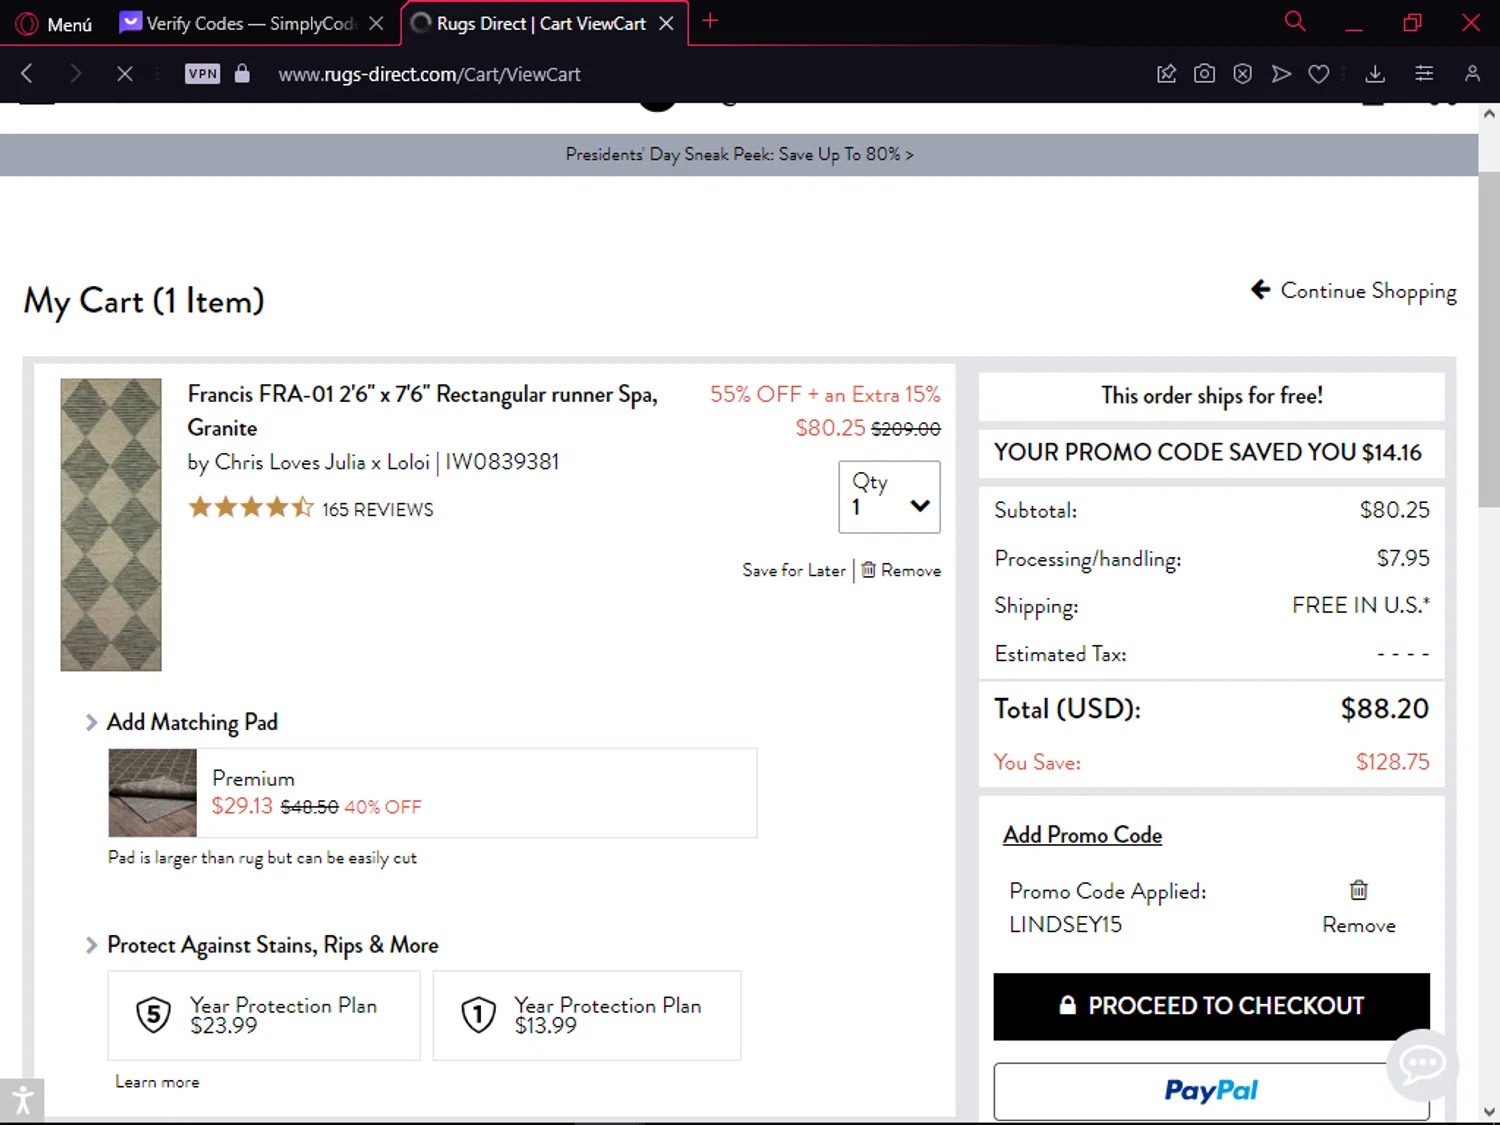Open the live chat bubble

click(x=1422, y=1065)
